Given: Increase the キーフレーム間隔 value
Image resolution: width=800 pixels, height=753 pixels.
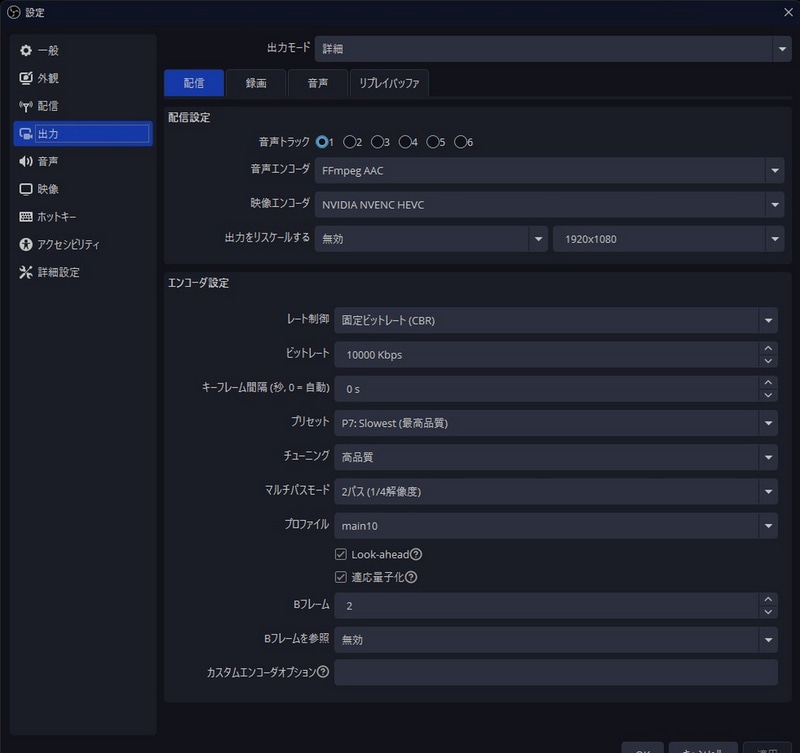Looking at the screenshot, I should [768, 382].
